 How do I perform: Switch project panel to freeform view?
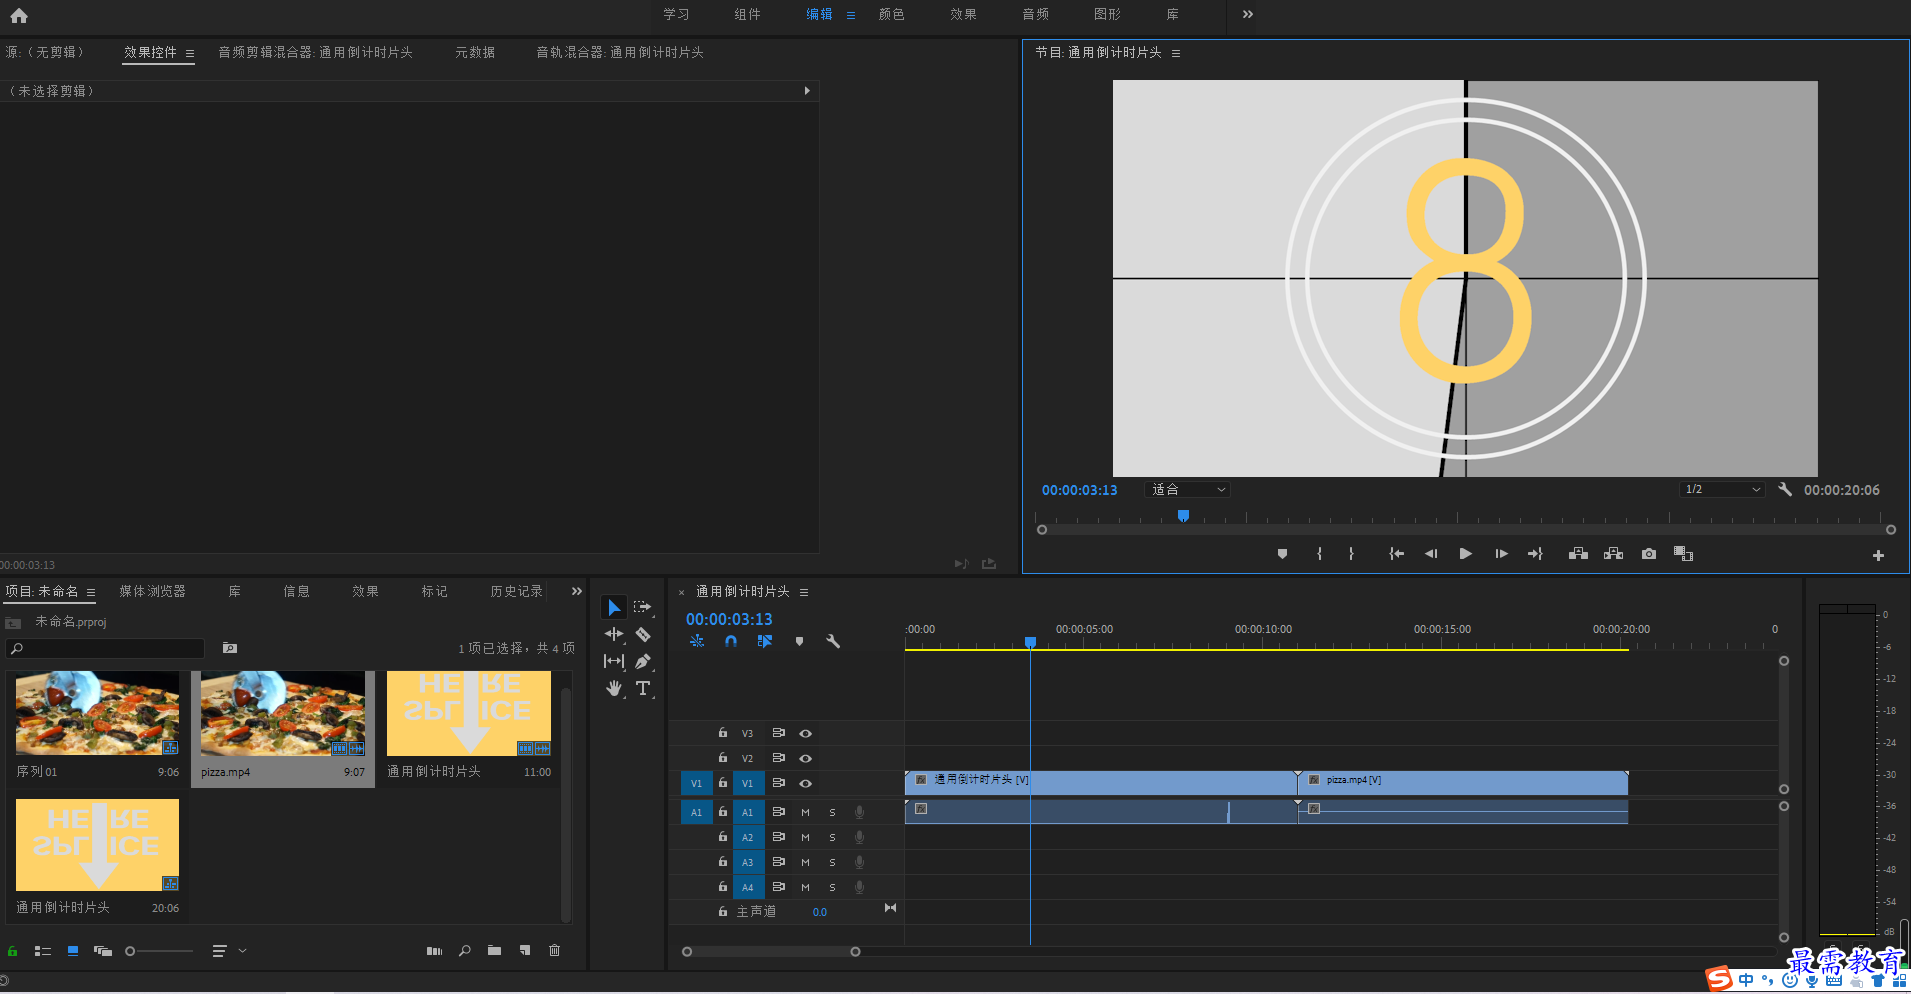click(x=103, y=951)
